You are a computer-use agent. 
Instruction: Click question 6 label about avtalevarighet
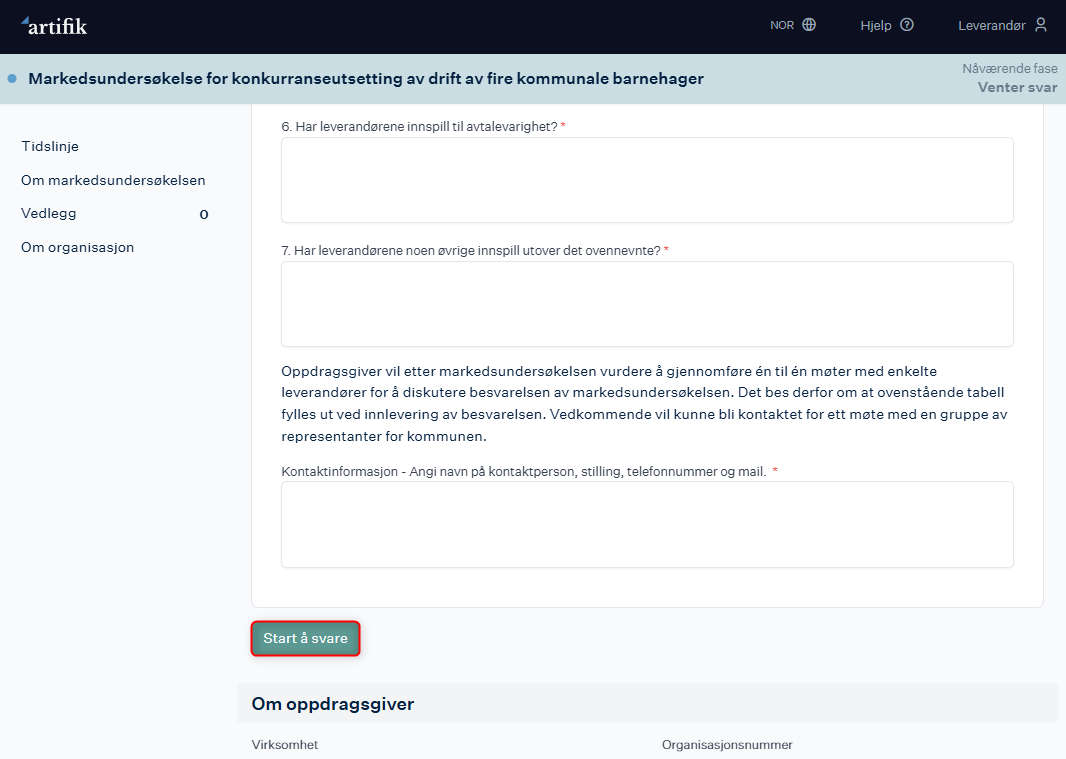419,126
